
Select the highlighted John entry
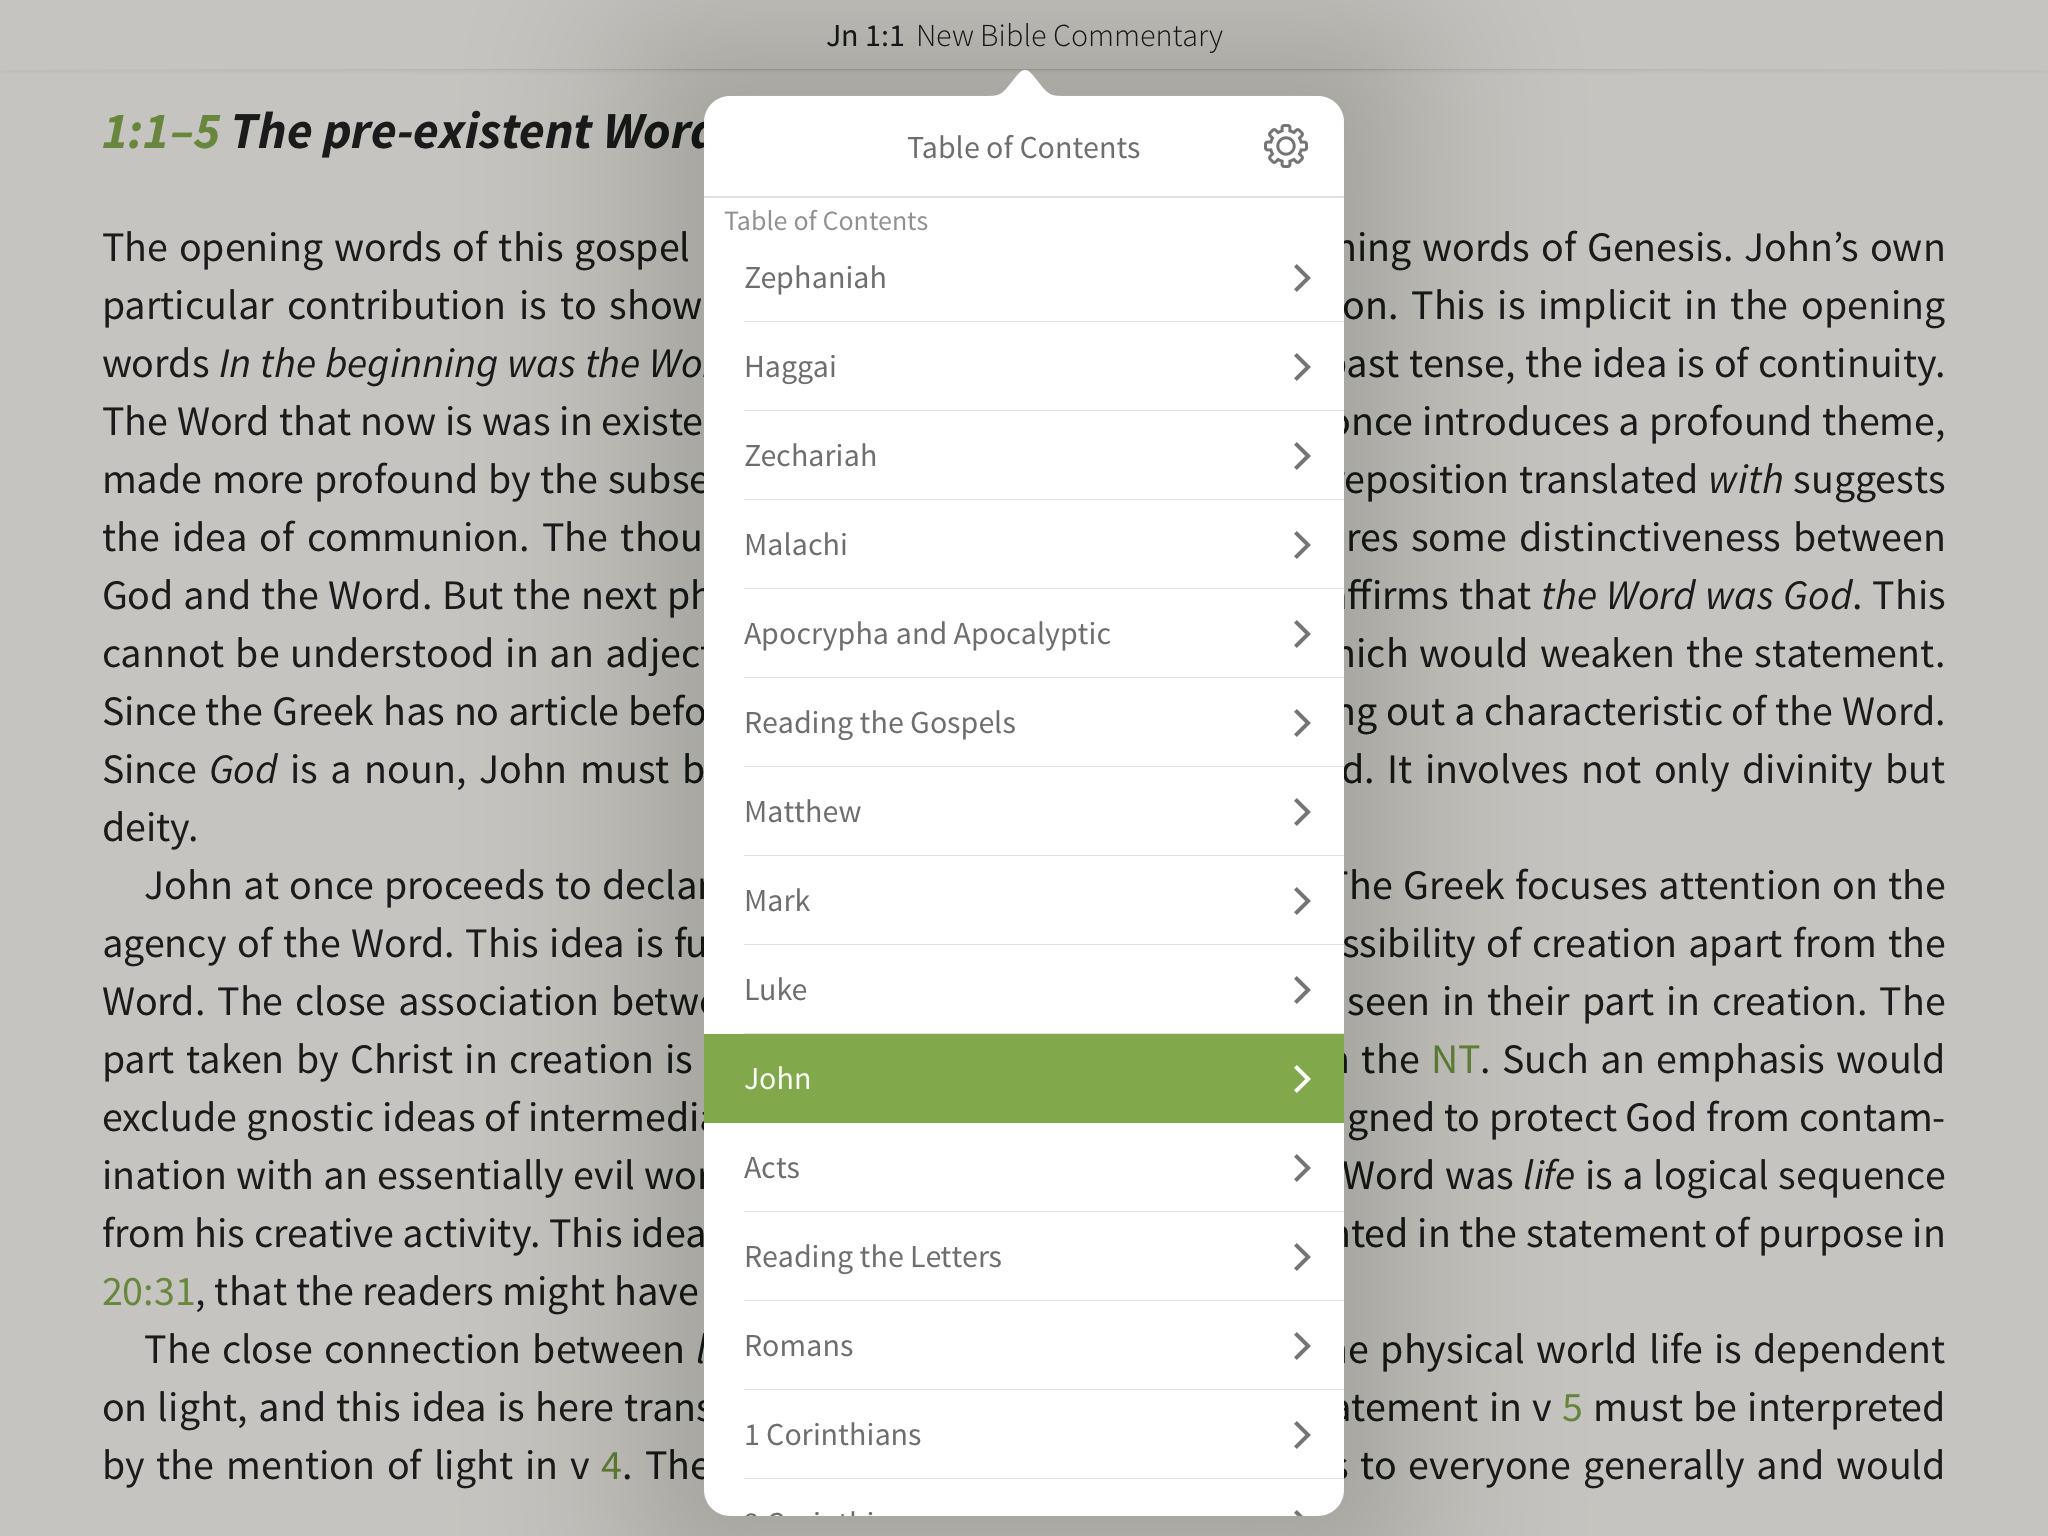[x=1023, y=1079]
